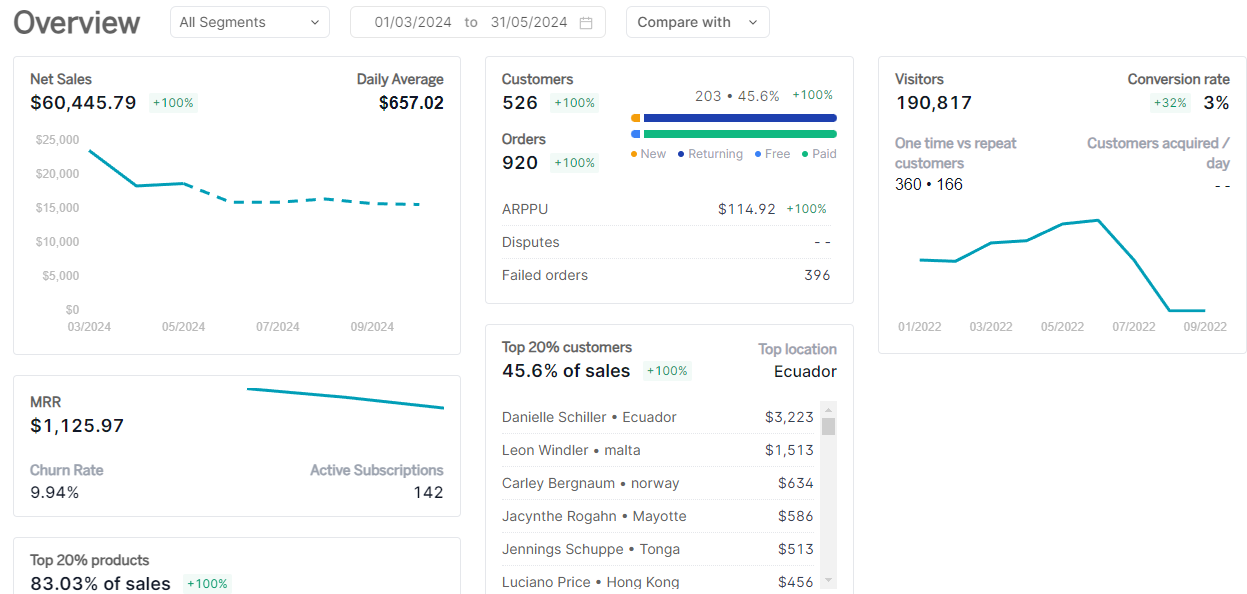Viewport: 1247px width, 594px height.
Task: Click the 83.03% of sales heading
Action: [100, 583]
